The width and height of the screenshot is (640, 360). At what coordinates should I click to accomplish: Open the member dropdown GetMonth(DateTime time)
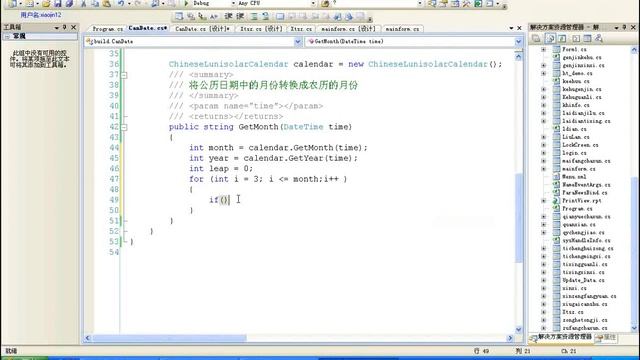[x=518, y=41]
